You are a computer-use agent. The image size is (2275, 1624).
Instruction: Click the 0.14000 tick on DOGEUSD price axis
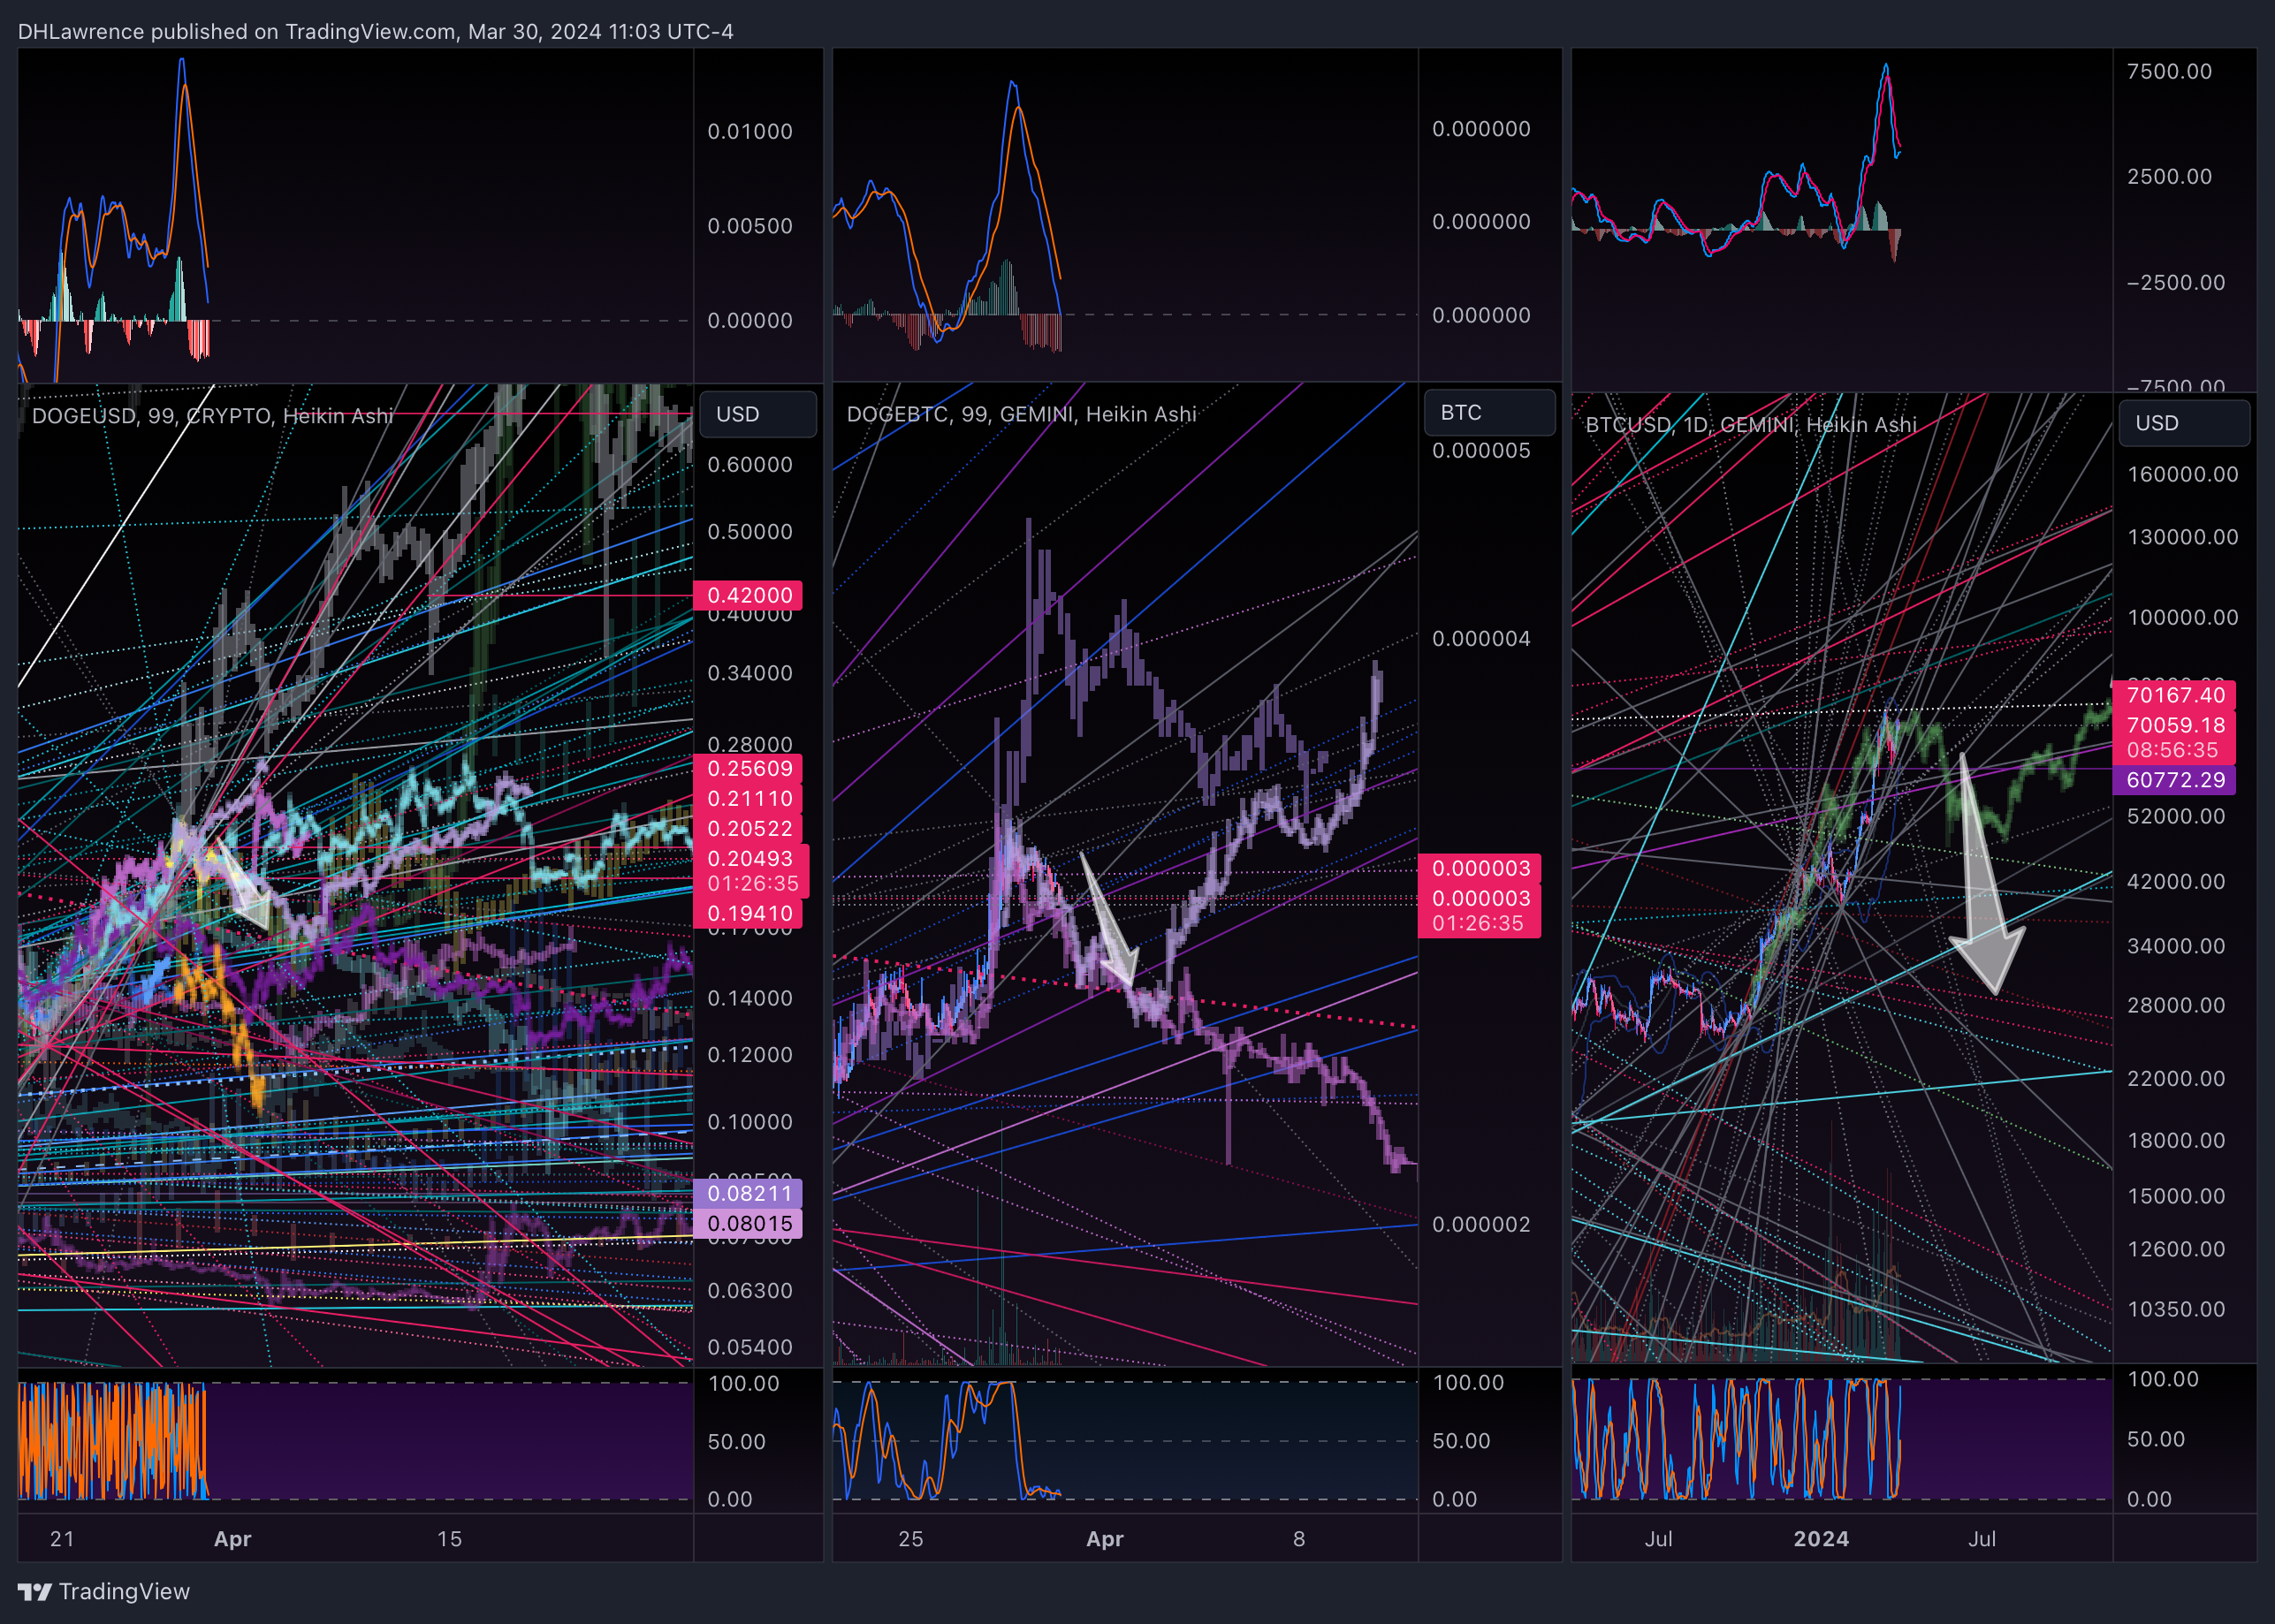tap(750, 998)
